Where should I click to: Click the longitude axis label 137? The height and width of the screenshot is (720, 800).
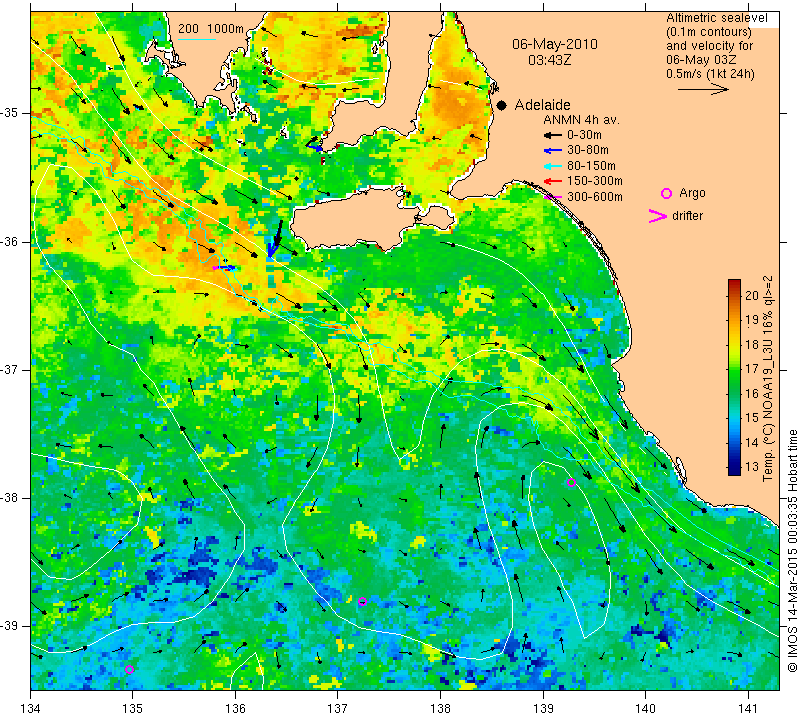coord(338,709)
